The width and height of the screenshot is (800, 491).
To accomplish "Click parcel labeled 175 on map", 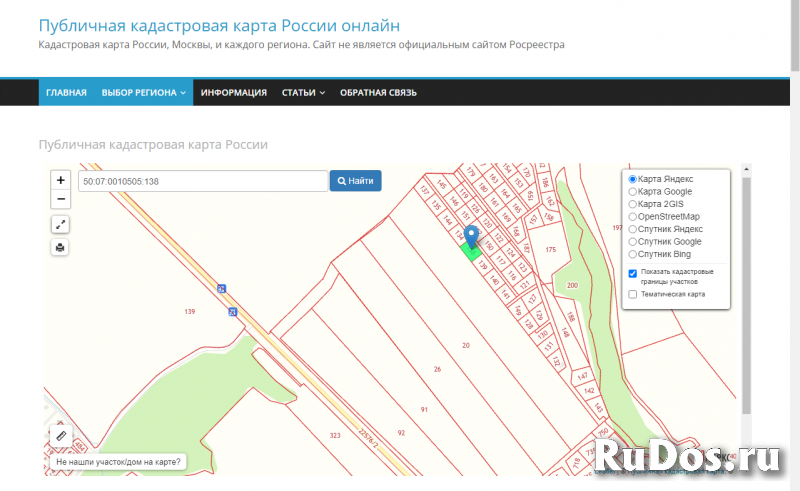I will (551, 250).
